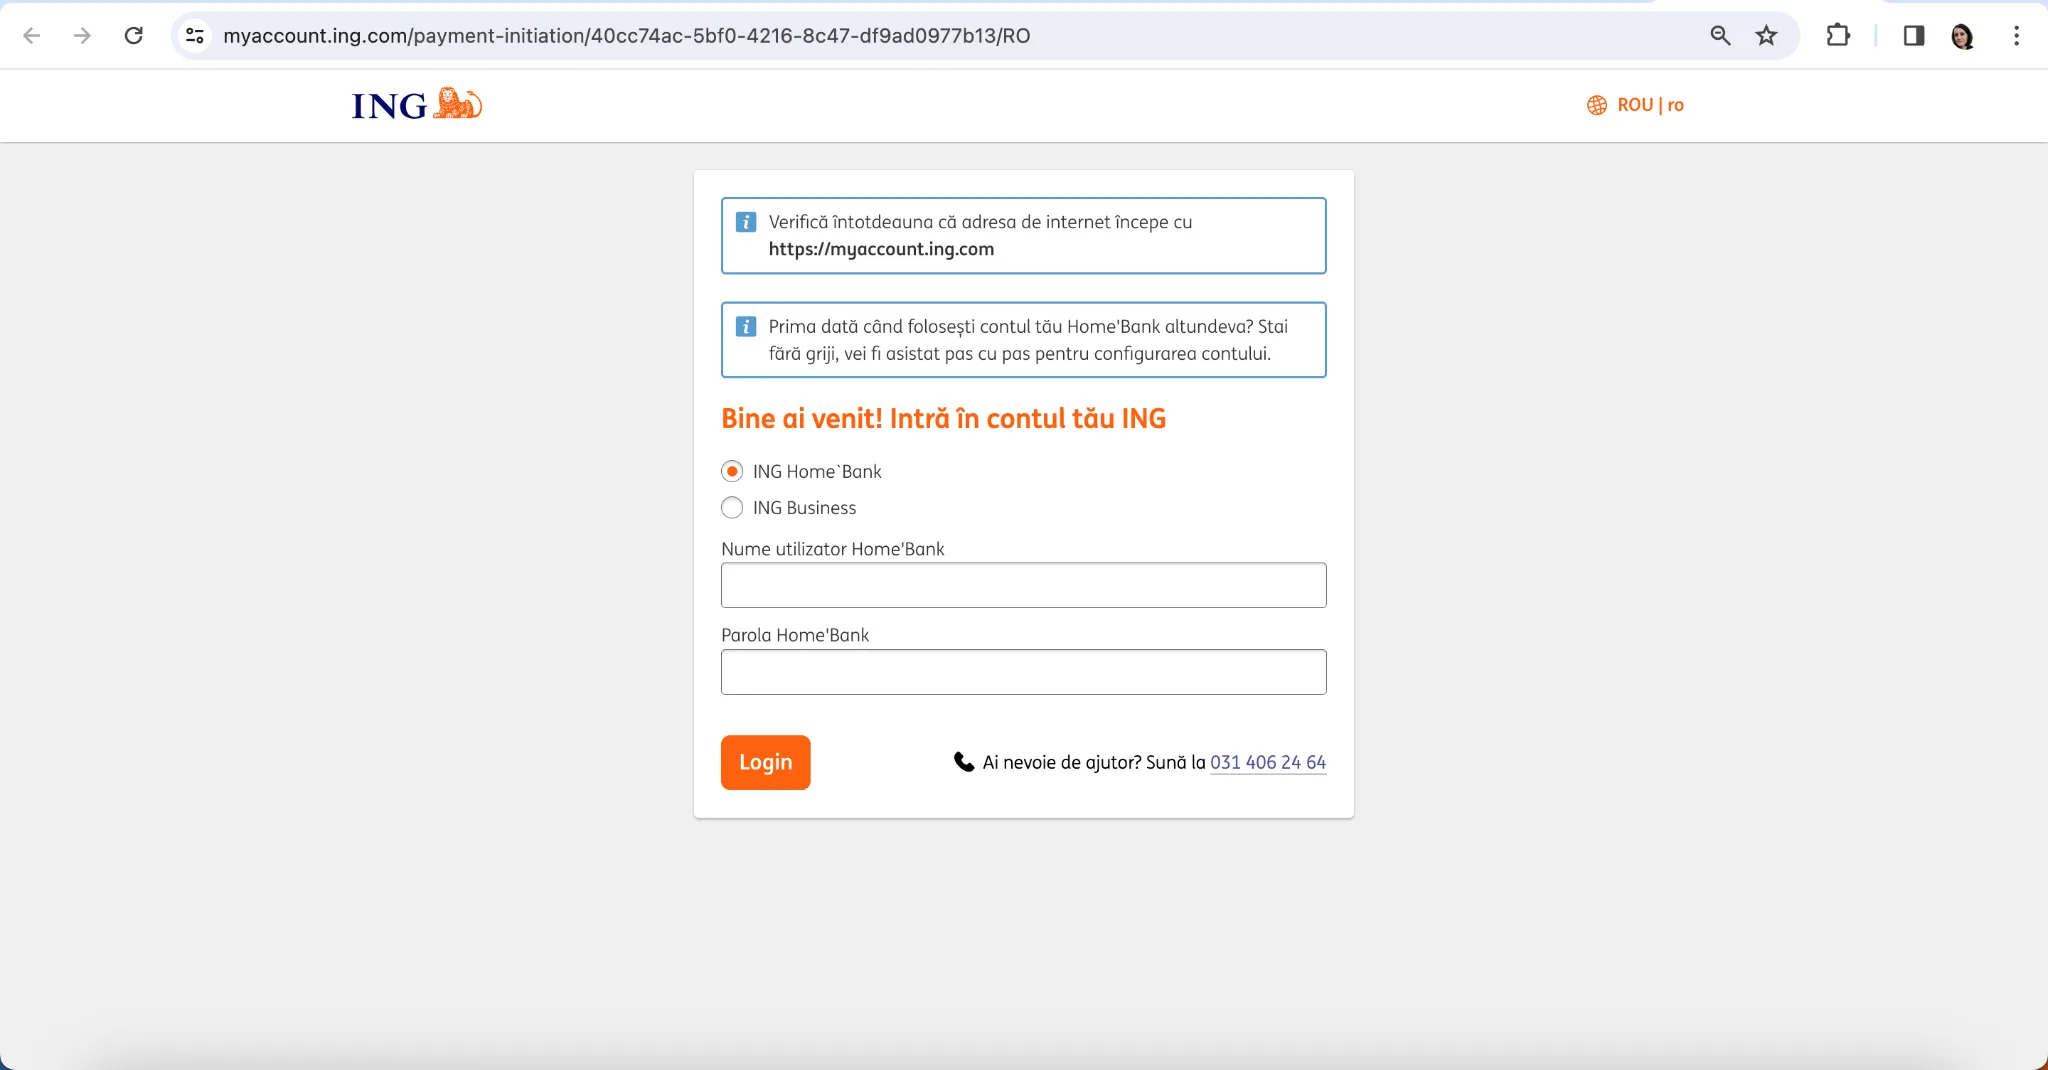Click the 'Nume utilizator Home'Bank' label
The width and height of the screenshot is (2048, 1070).
833,549
